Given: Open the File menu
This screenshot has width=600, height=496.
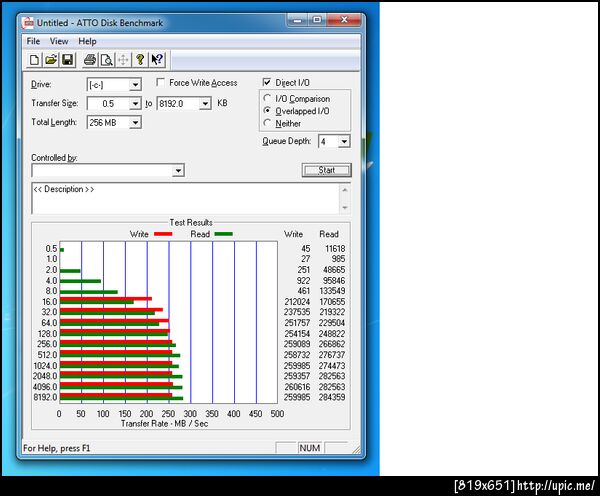Looking at the screenshot, I should pyautogui.click(x=33, y=41).
